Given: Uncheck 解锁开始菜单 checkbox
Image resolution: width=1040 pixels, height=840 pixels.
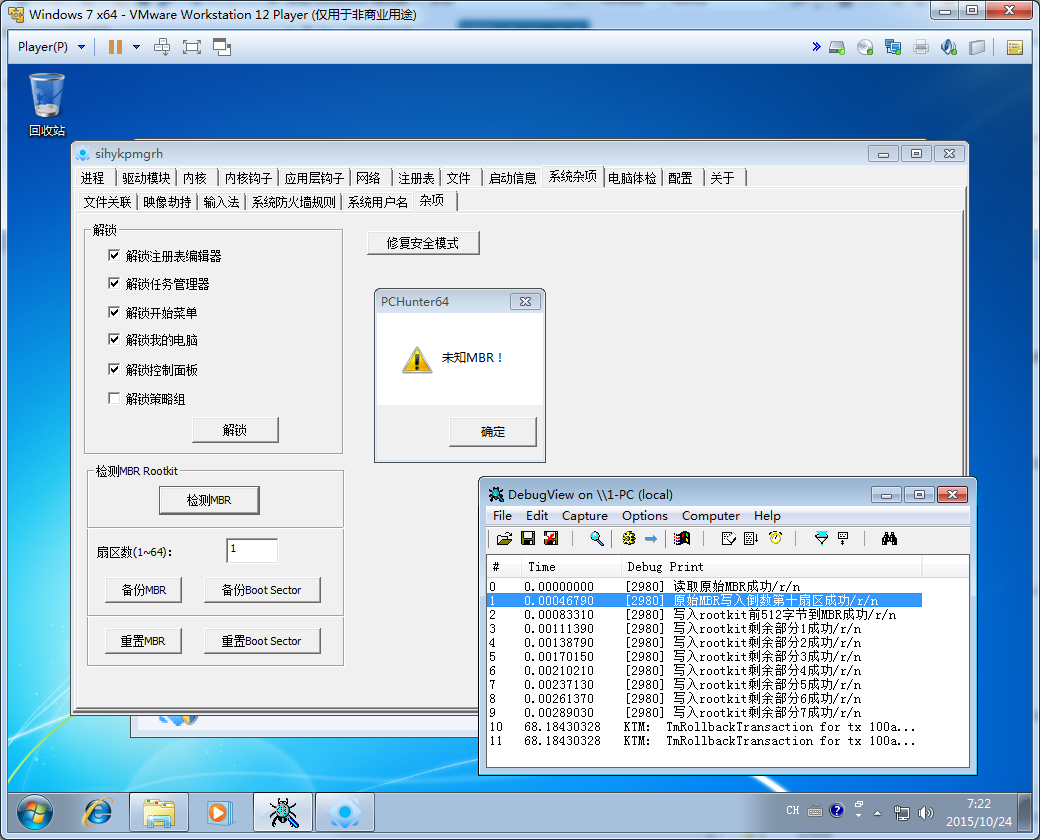Looking at the screenshot, I should [x=114, y=313].
